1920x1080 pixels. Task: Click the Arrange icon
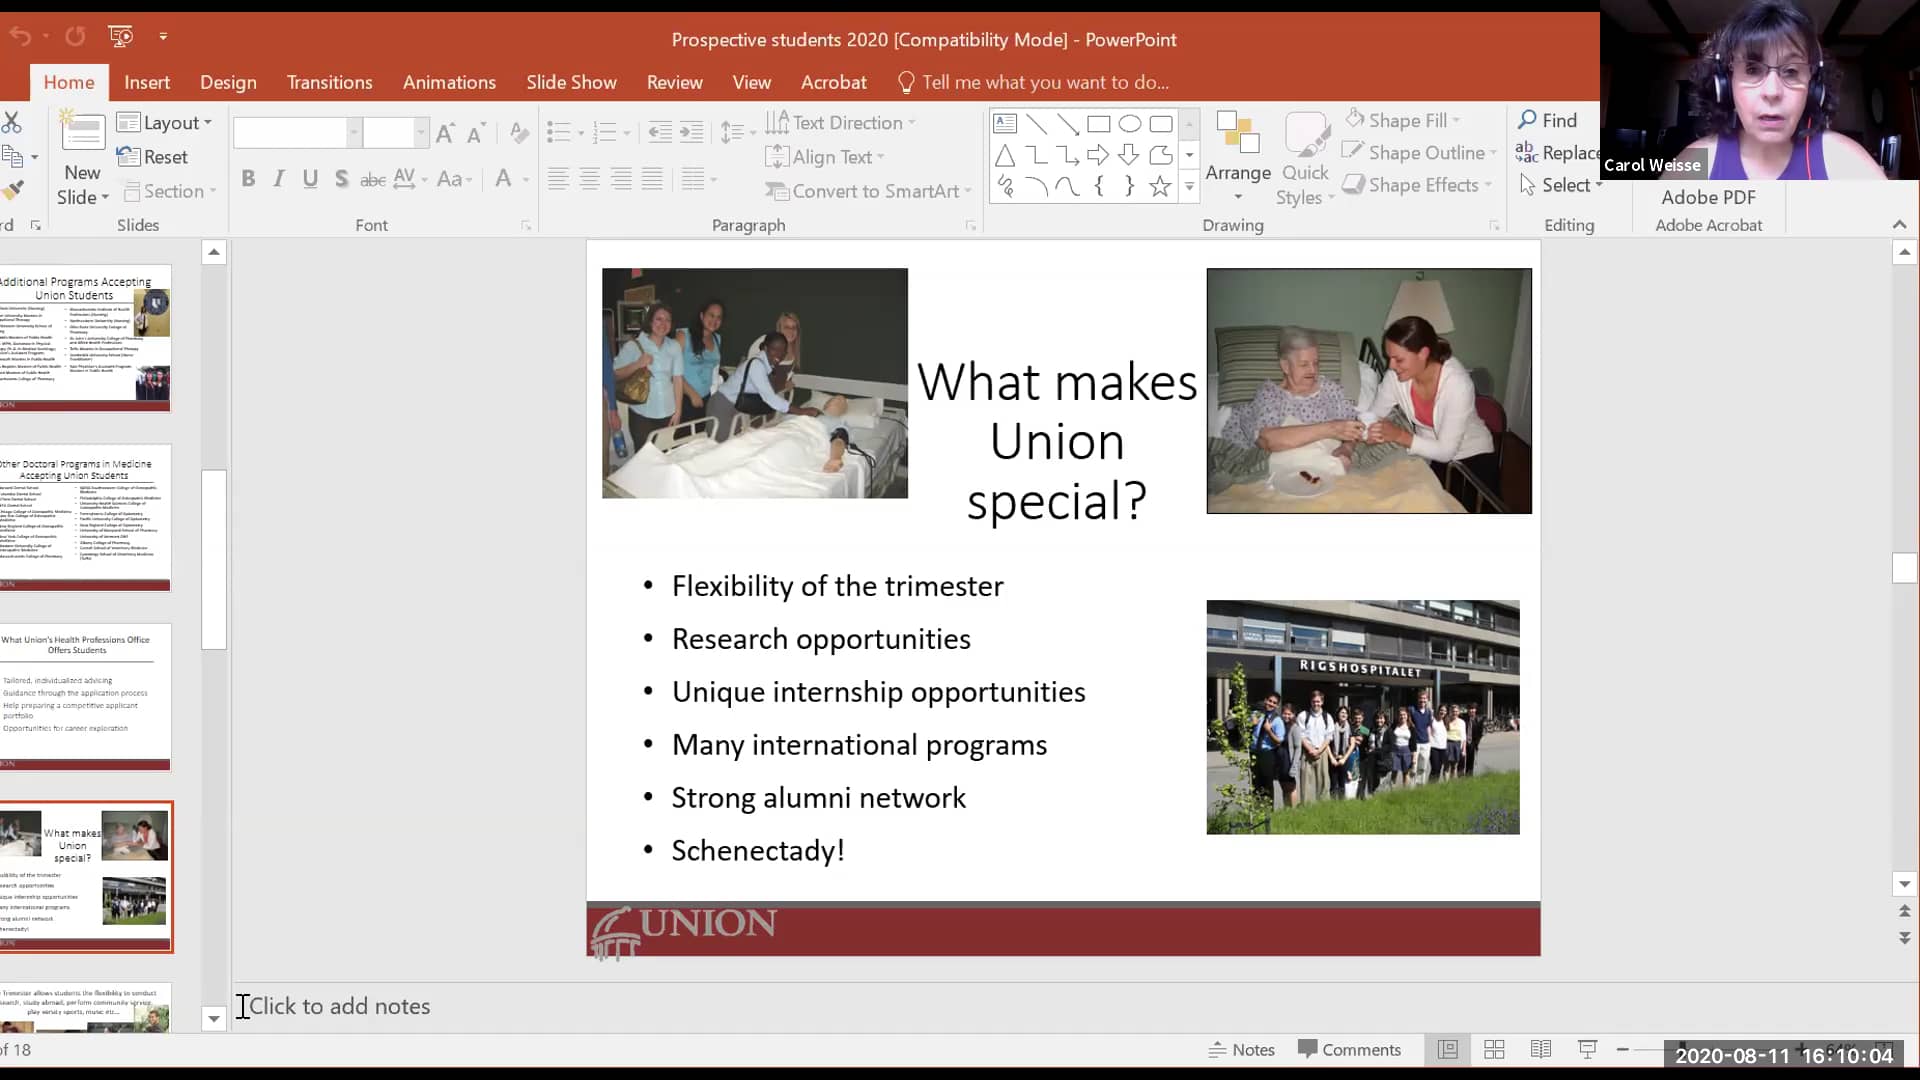click(x=1238, y=133)
